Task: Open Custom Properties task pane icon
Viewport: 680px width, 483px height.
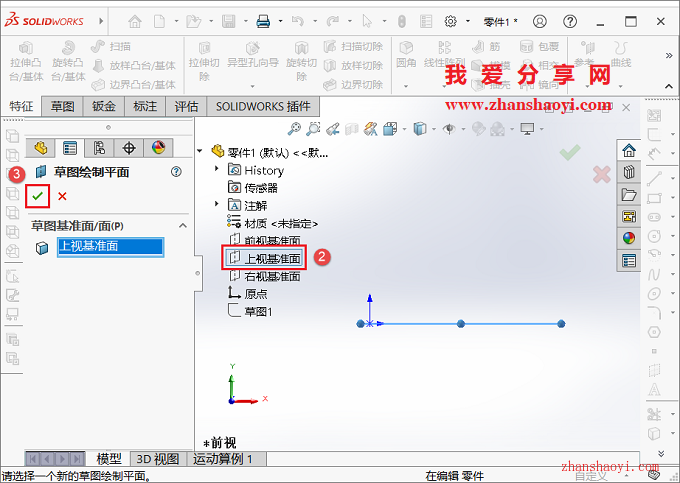Action: 628,260
